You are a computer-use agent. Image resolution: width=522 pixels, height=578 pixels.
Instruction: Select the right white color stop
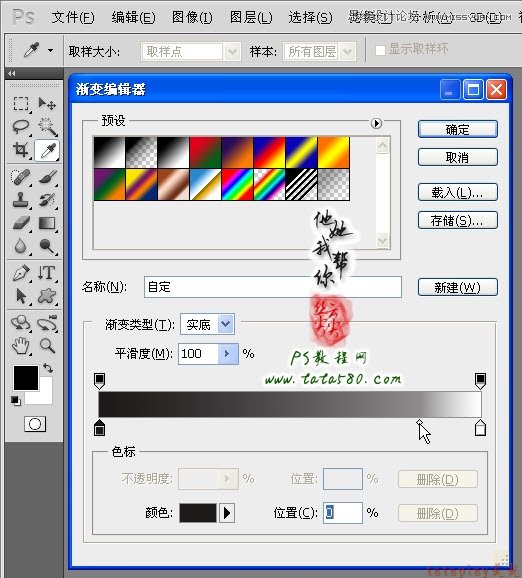480,428
